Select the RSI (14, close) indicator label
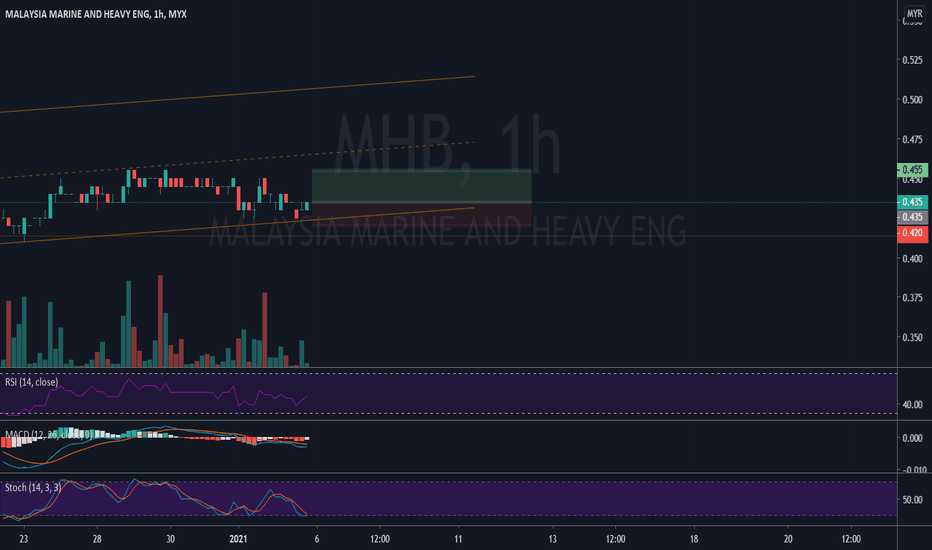This screenshot has width=932, height=550. pyautogui.click(x=32, y=382)
